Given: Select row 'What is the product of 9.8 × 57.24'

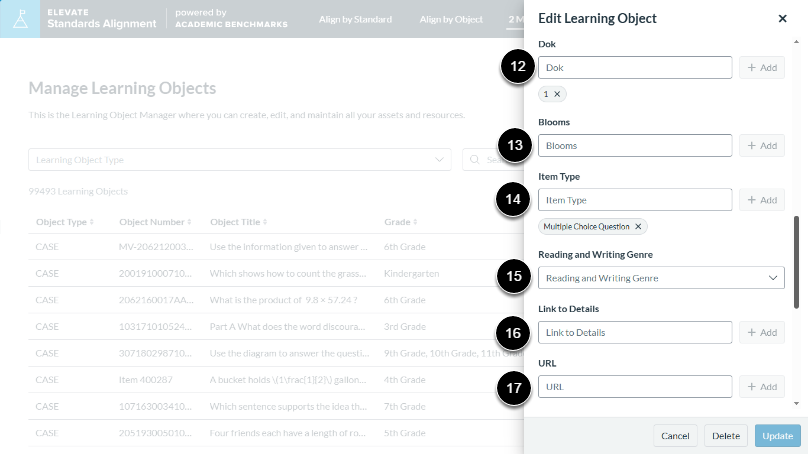Looking at the screenshot, I should point(276,300).
